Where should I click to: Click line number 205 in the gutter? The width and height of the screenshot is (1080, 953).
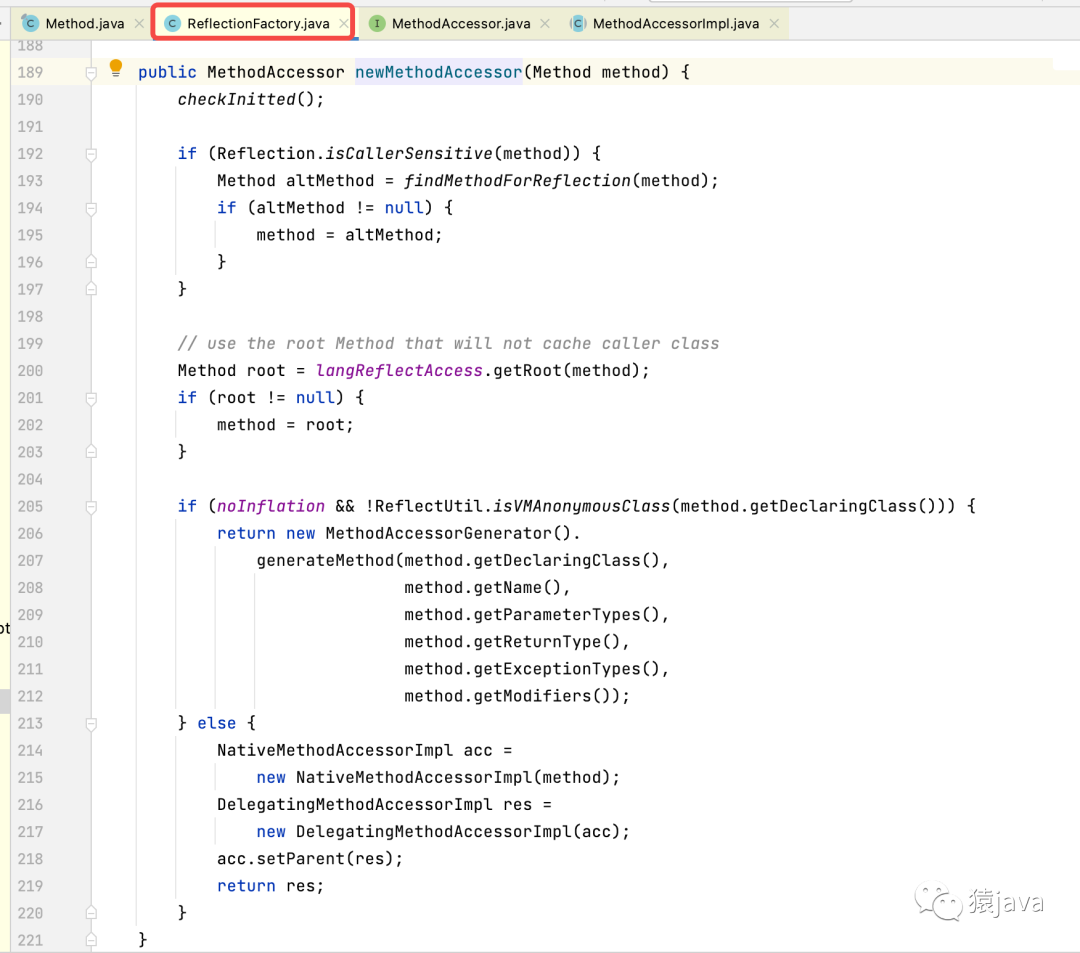pyautogui.click(x=30, y=506)
